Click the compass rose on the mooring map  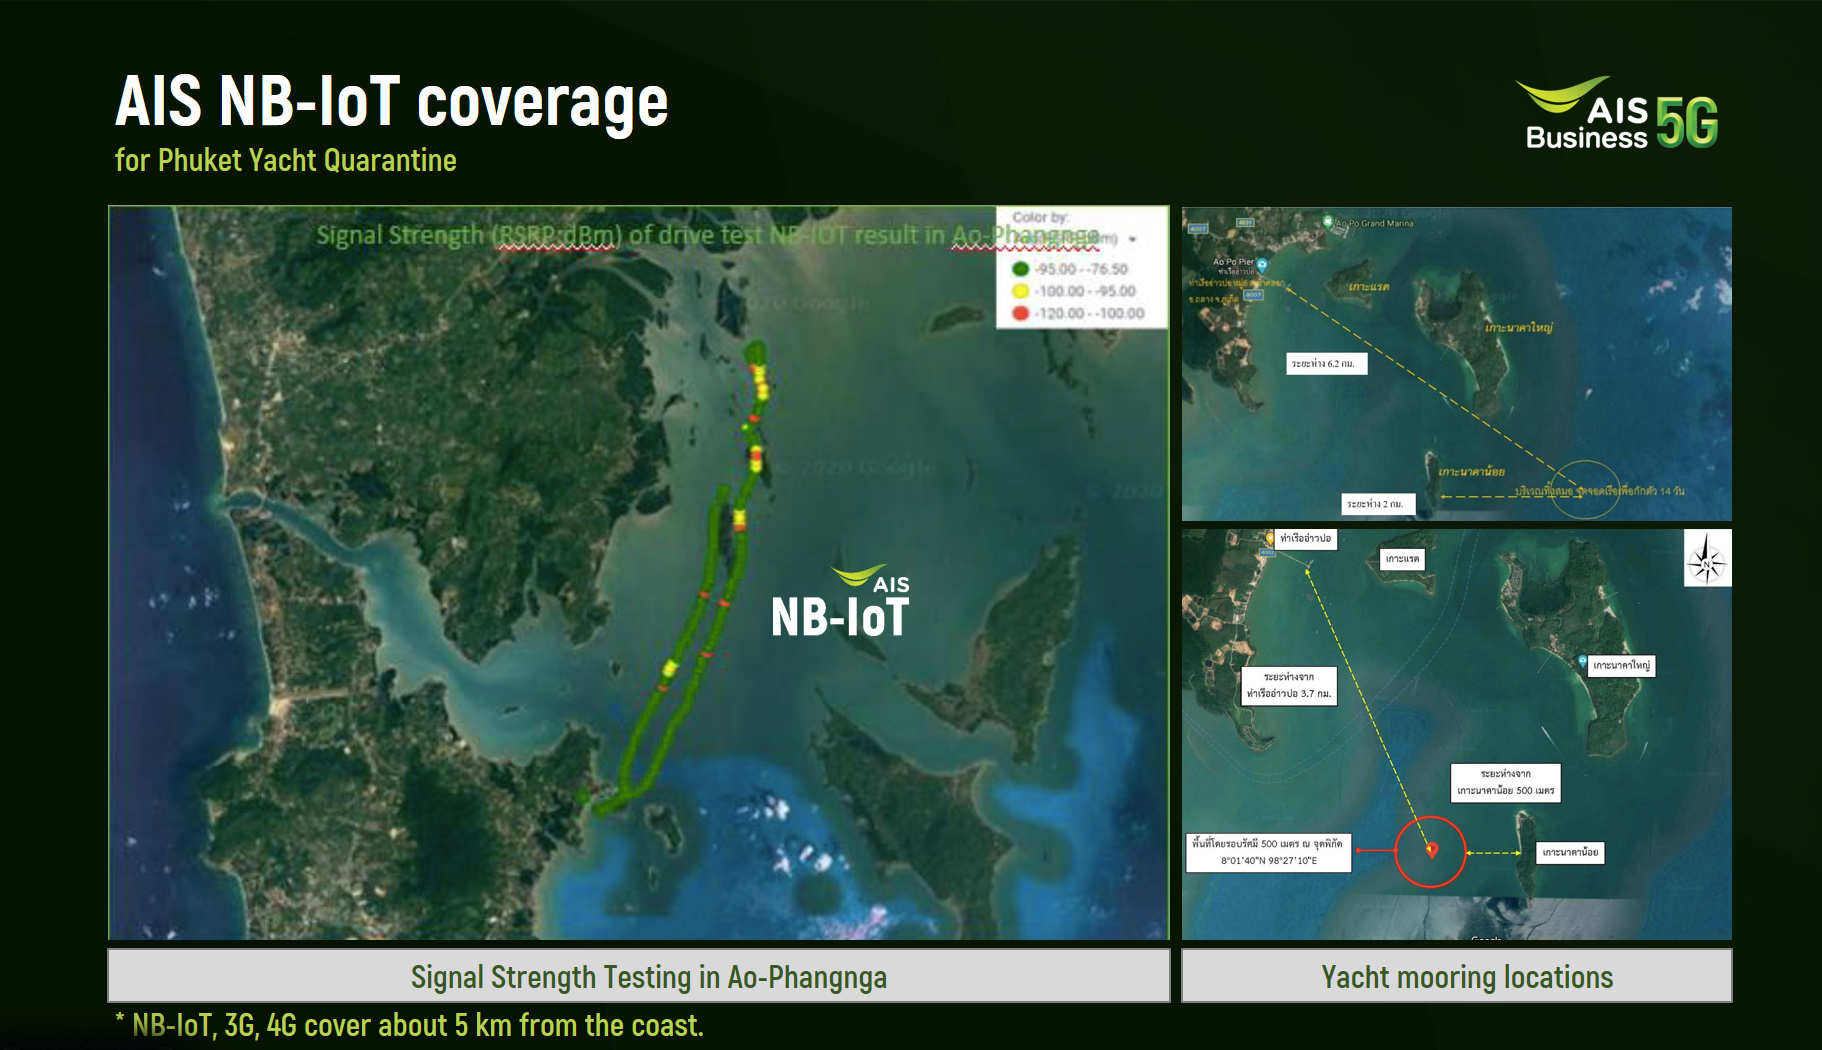(x=1706, y=560)
